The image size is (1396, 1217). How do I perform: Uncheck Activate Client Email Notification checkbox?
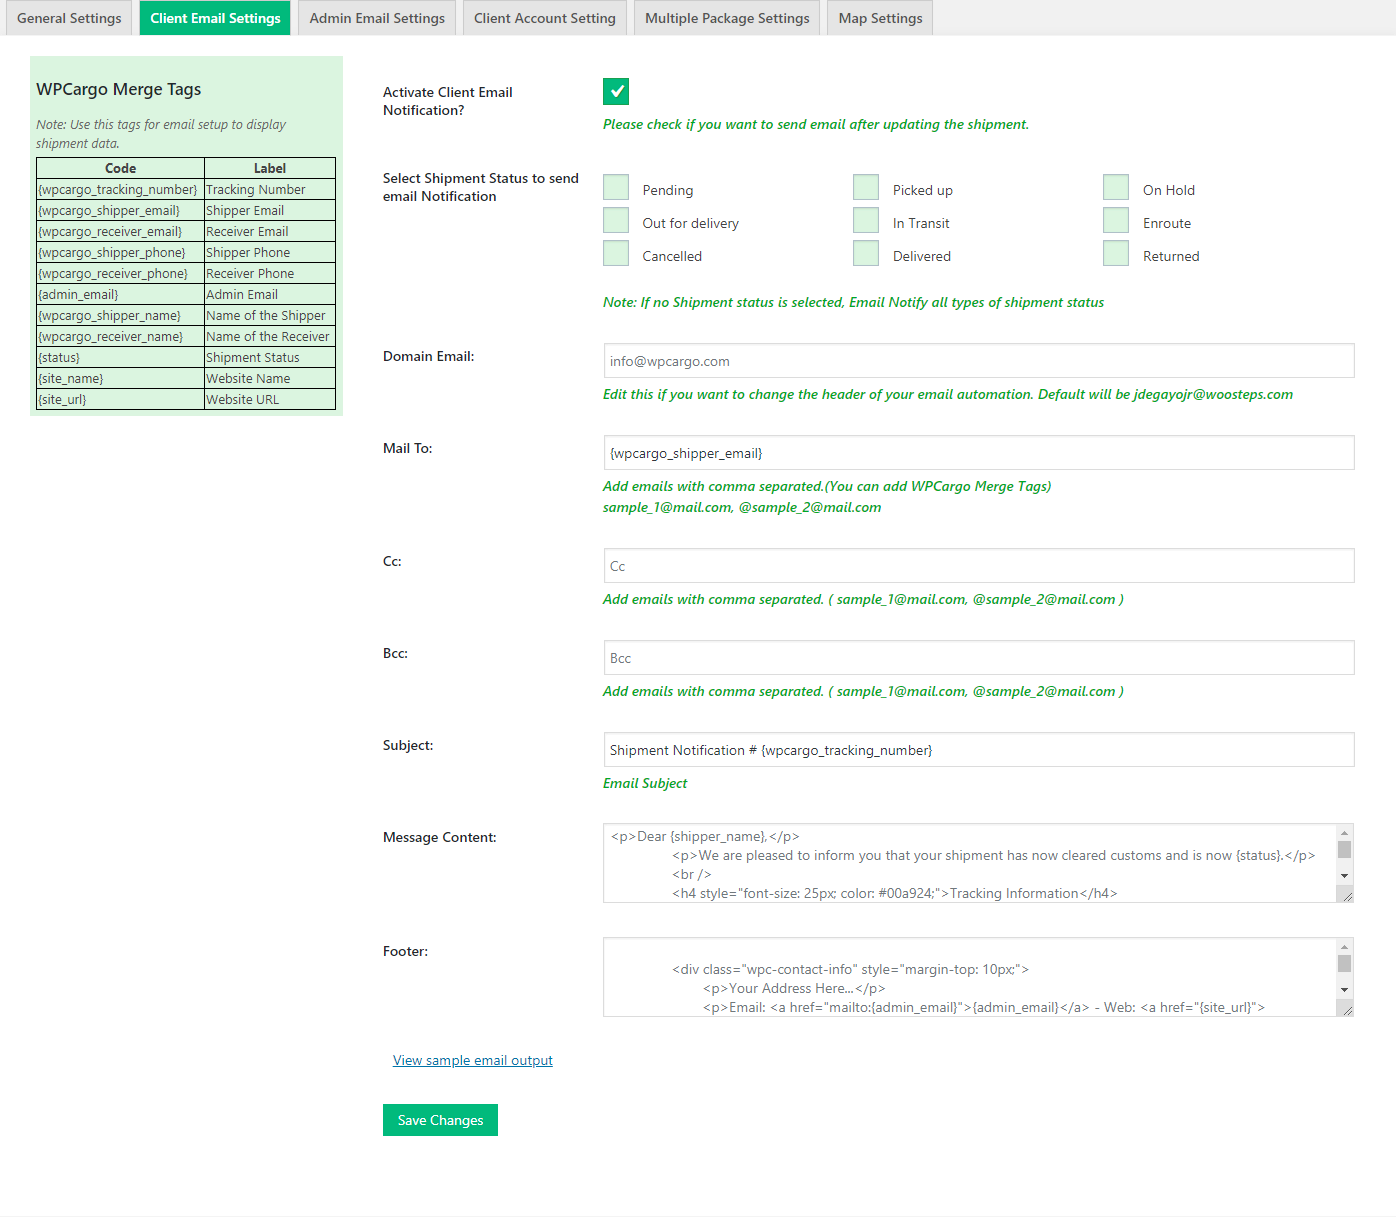tap(616, 91)
